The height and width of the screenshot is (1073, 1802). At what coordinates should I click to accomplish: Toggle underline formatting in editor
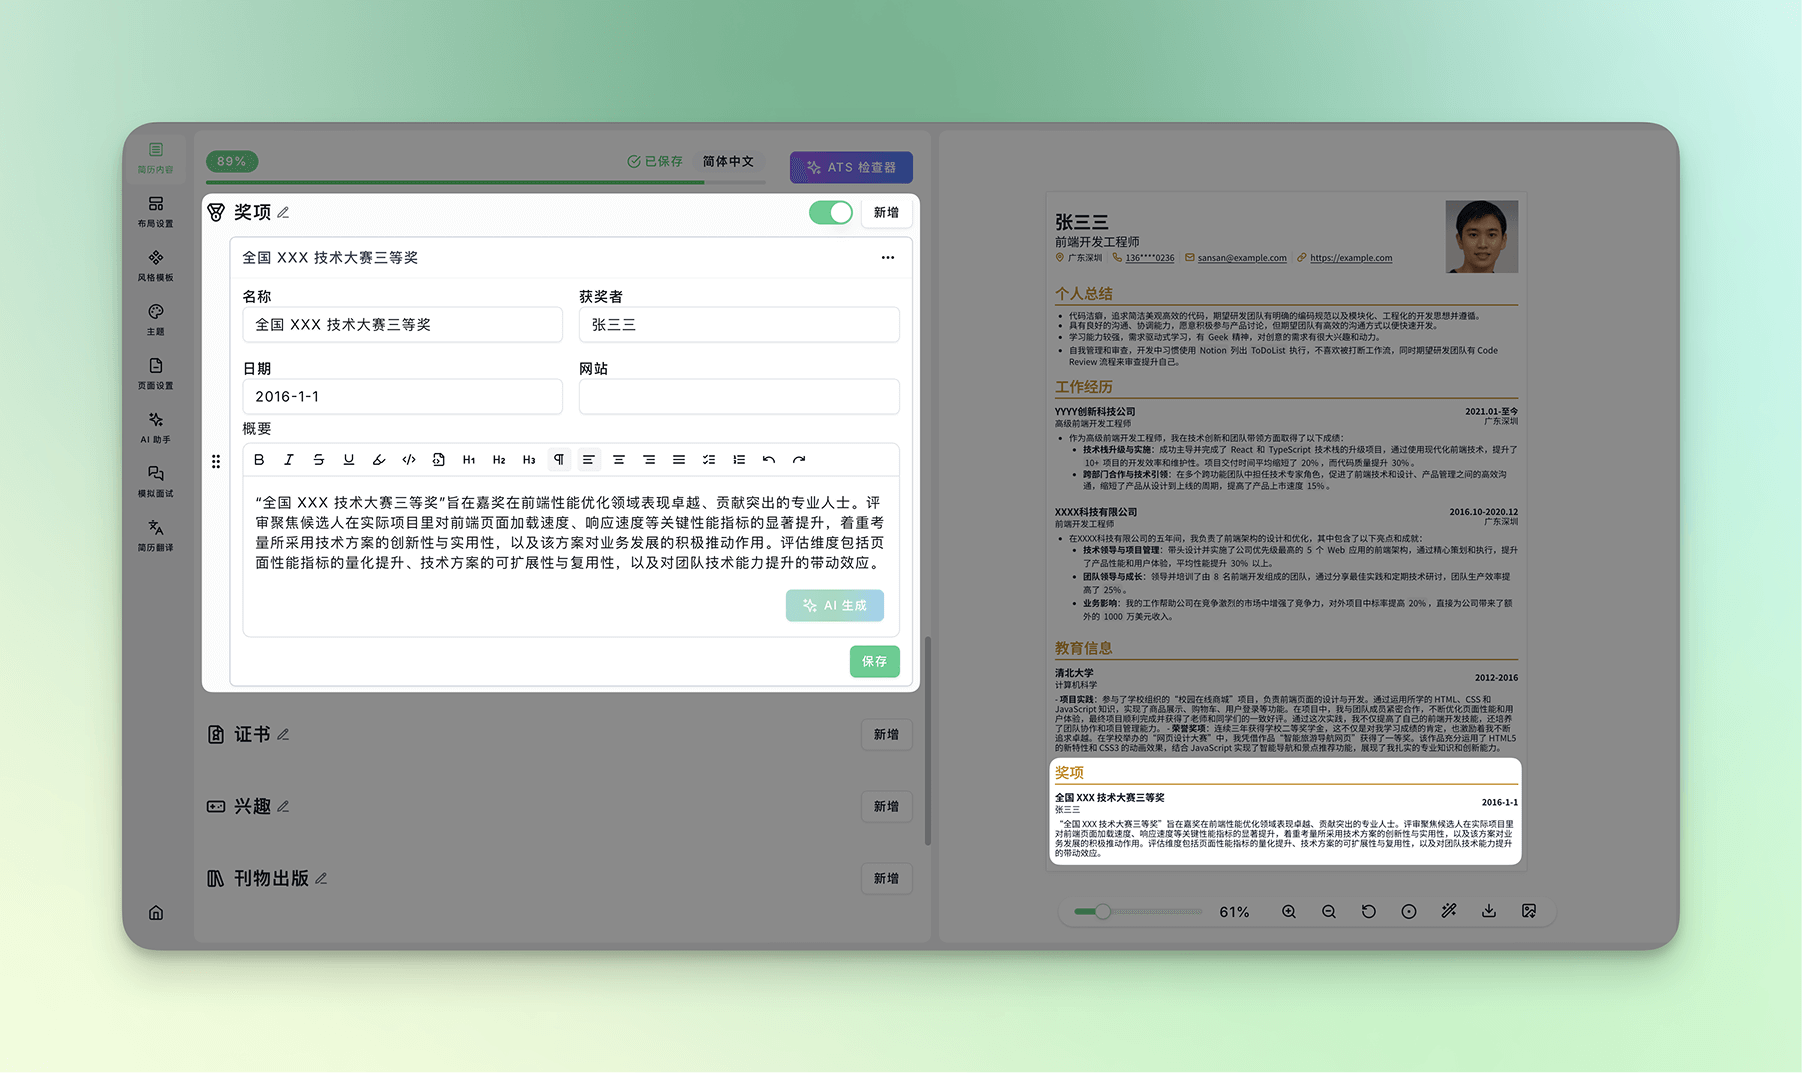[348, 460]
